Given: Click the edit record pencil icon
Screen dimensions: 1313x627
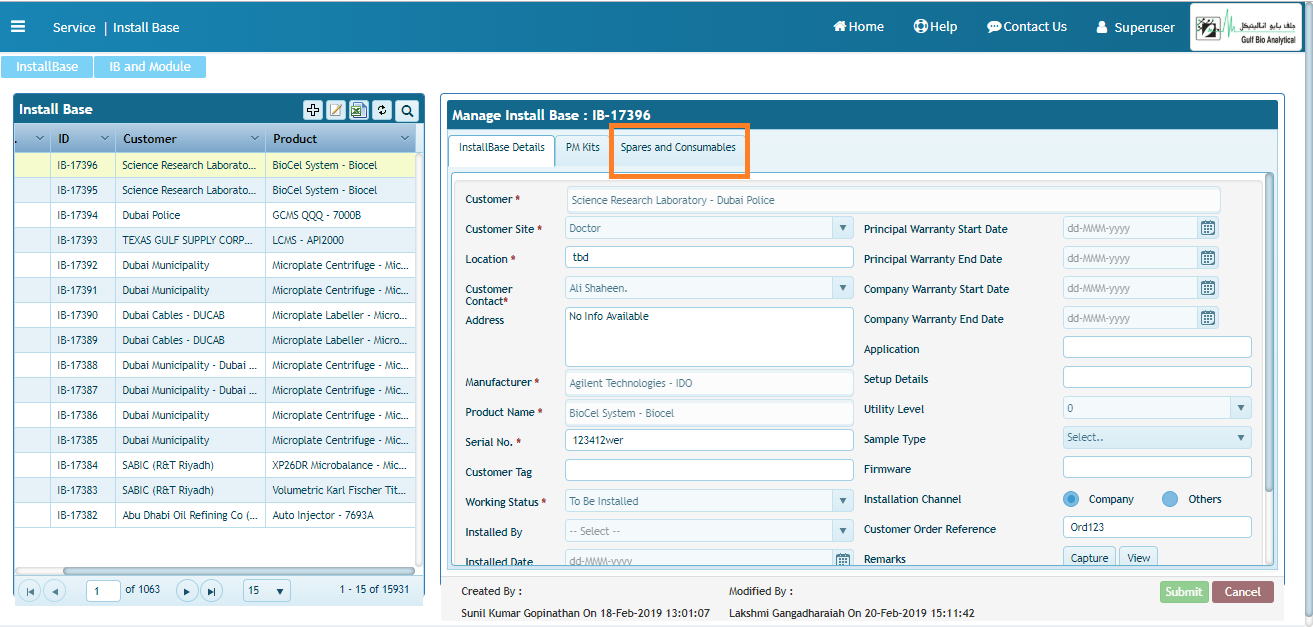Looking at the screenshot, I should click(x=336, y=110).
